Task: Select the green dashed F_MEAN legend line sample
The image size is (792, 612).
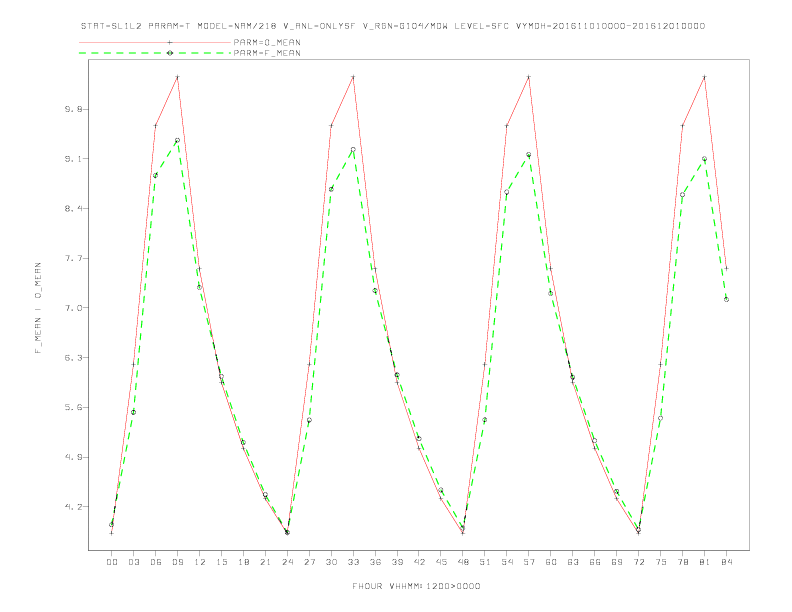Action: [x=155, y=53]
